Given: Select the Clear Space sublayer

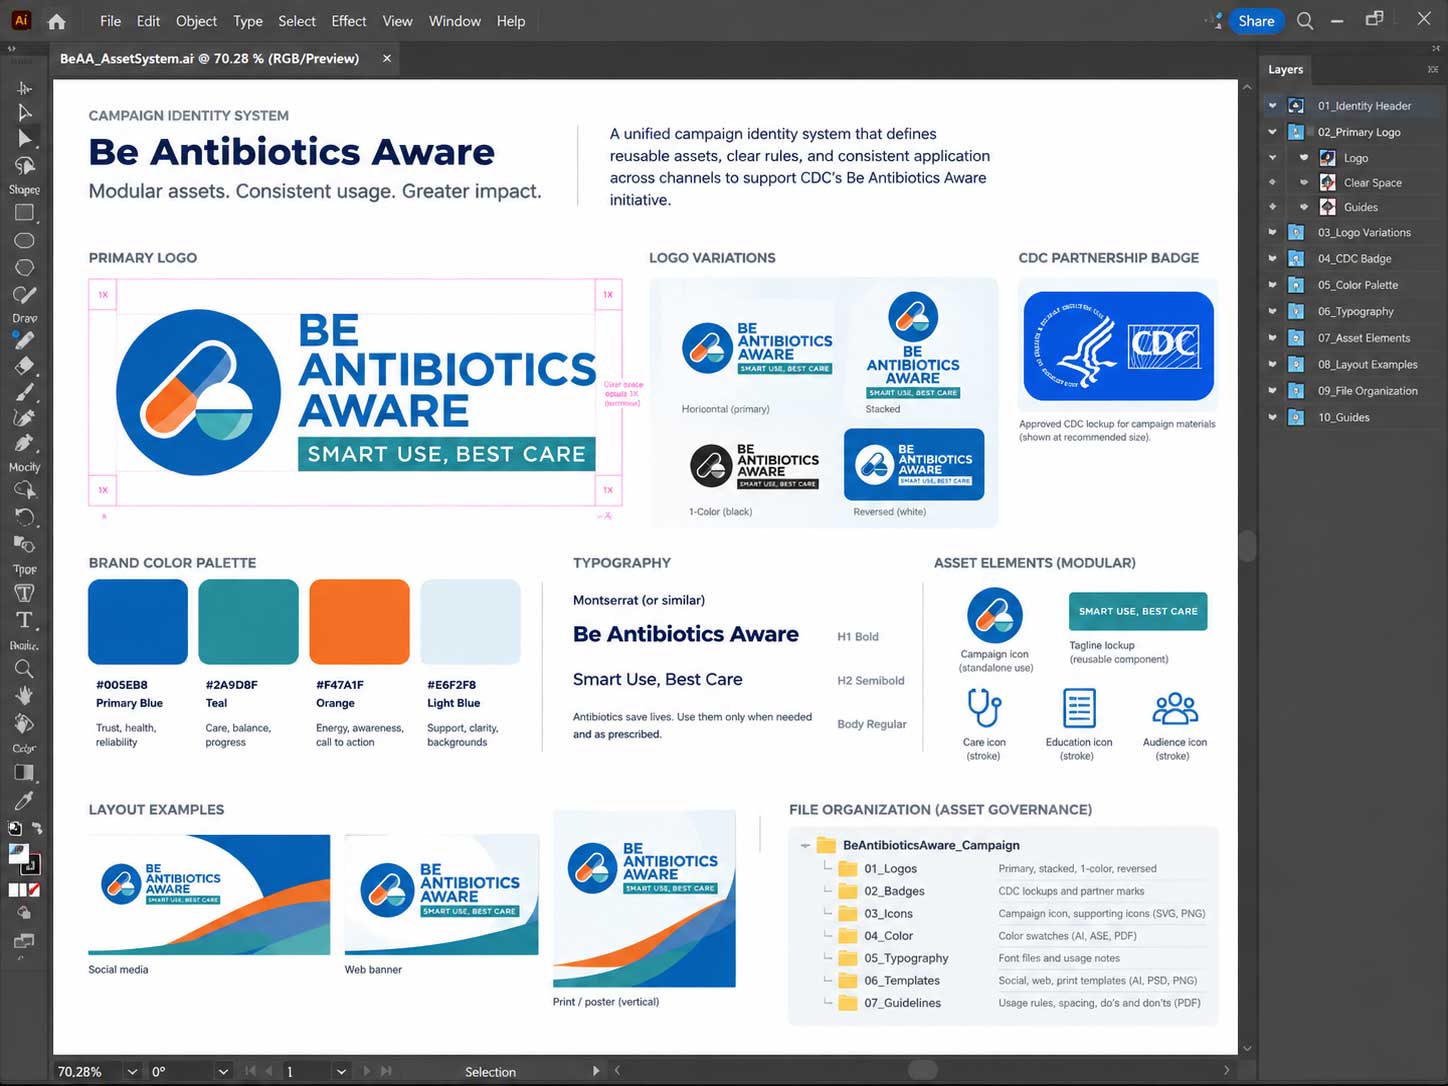Looking at the screenshot, I should [x=1373, y=183].
